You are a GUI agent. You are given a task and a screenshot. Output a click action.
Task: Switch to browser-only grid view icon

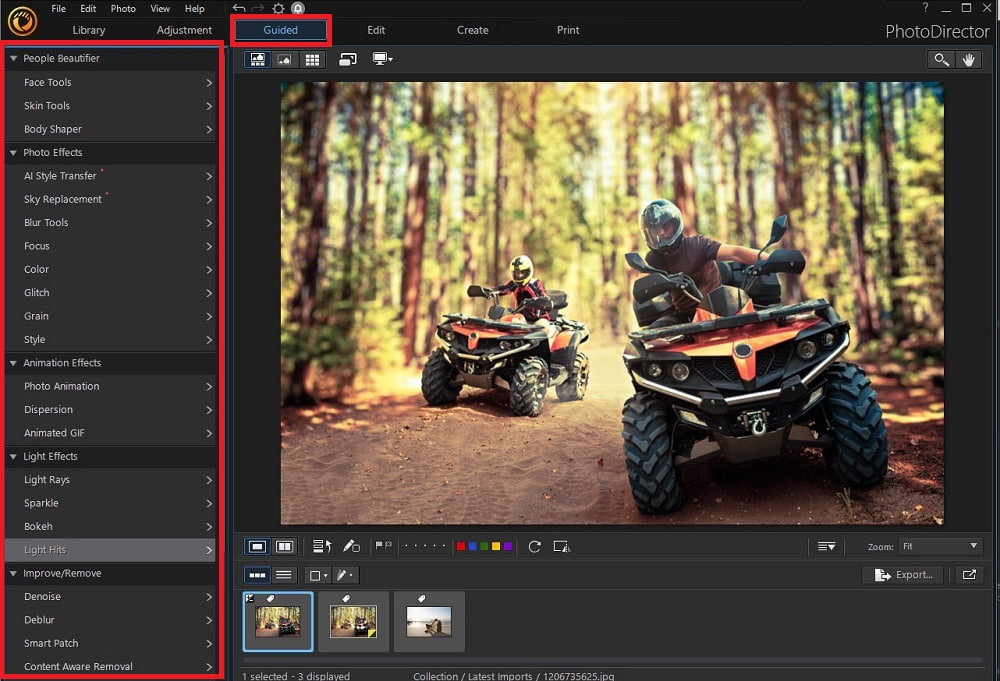312,59
